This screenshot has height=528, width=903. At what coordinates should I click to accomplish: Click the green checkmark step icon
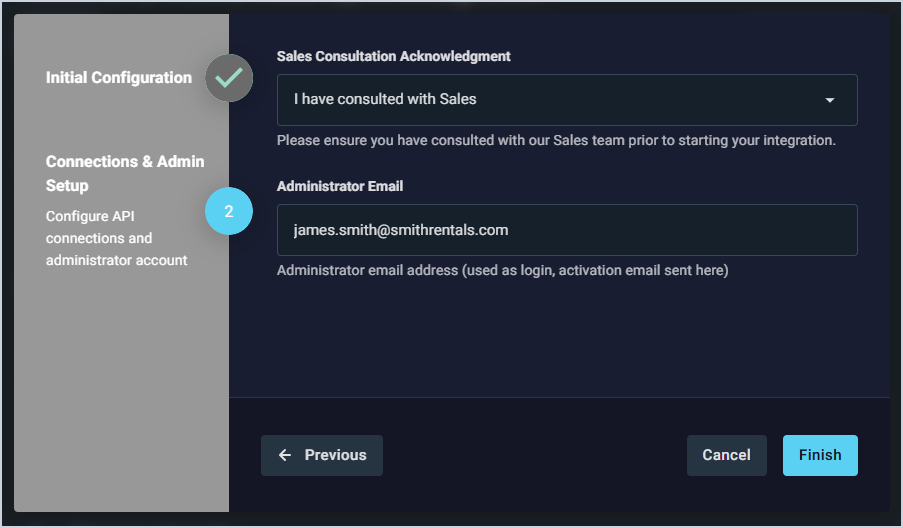tap(229, 78)
